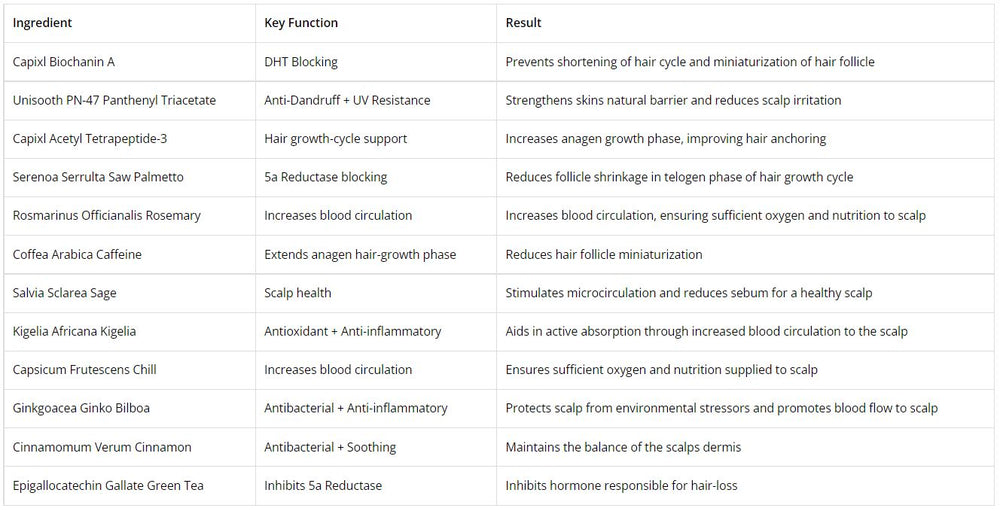The image size is (1000, 511).
Task: Click the Result column header
Action: [523, 23]
